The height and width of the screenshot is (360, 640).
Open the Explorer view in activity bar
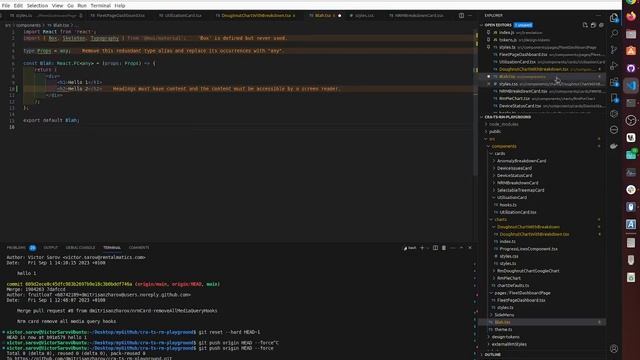pos(614,17)
